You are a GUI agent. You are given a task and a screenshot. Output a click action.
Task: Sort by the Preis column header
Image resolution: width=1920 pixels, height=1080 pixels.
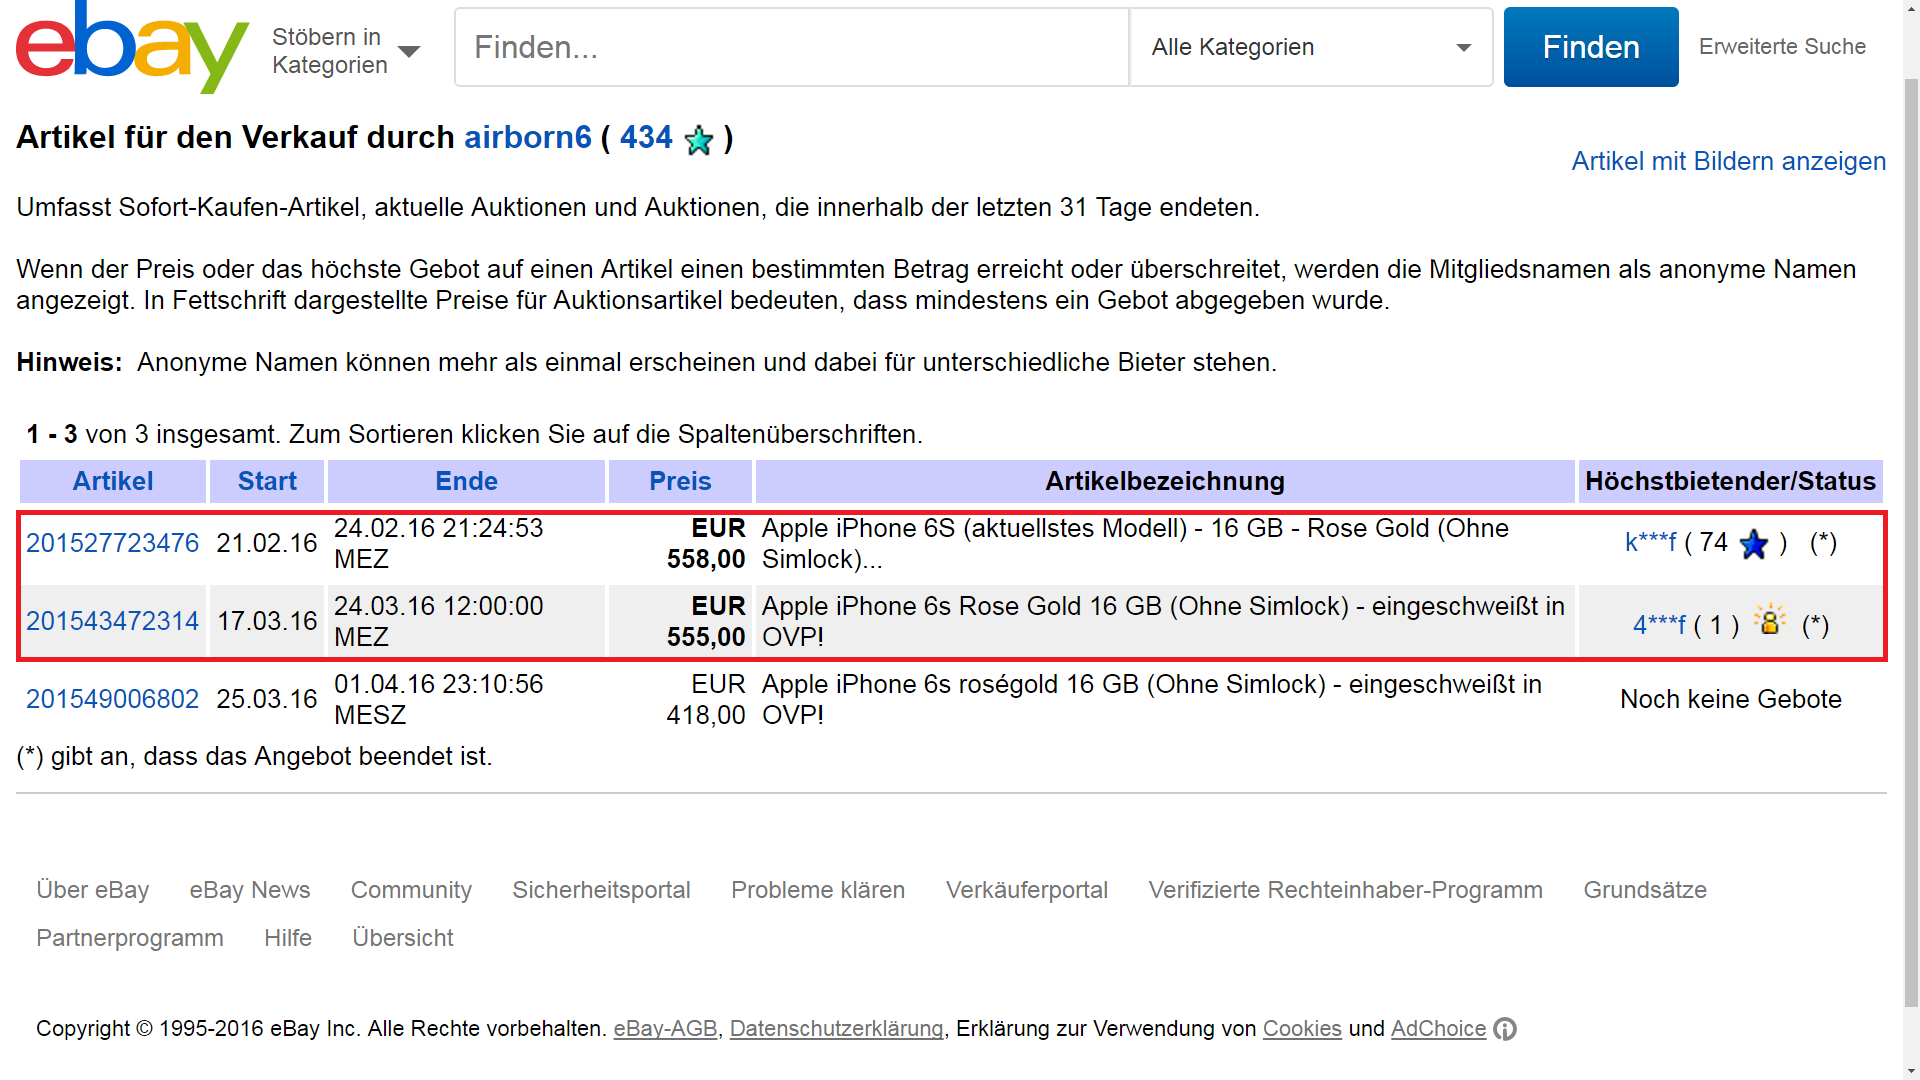coord(680,481)
